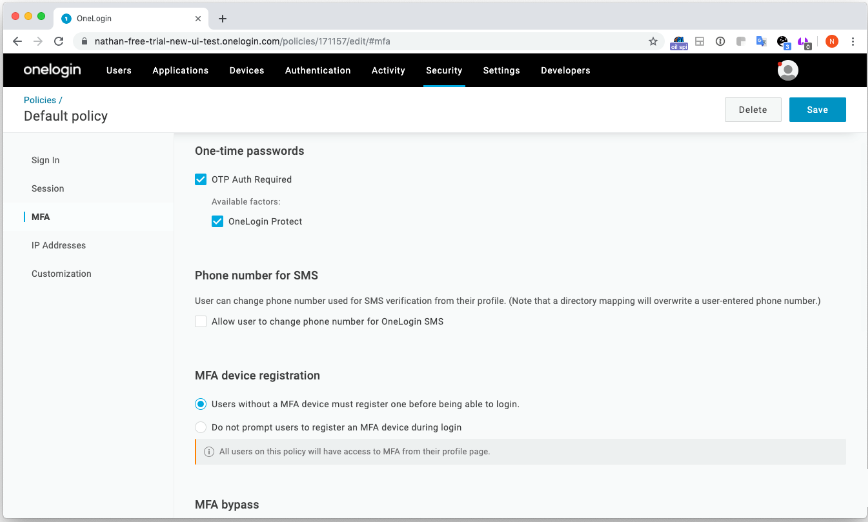Viewport: 868px width, 522px height.
Task: Open Chrome profile avatar N
Action: [x=831, y=42]
